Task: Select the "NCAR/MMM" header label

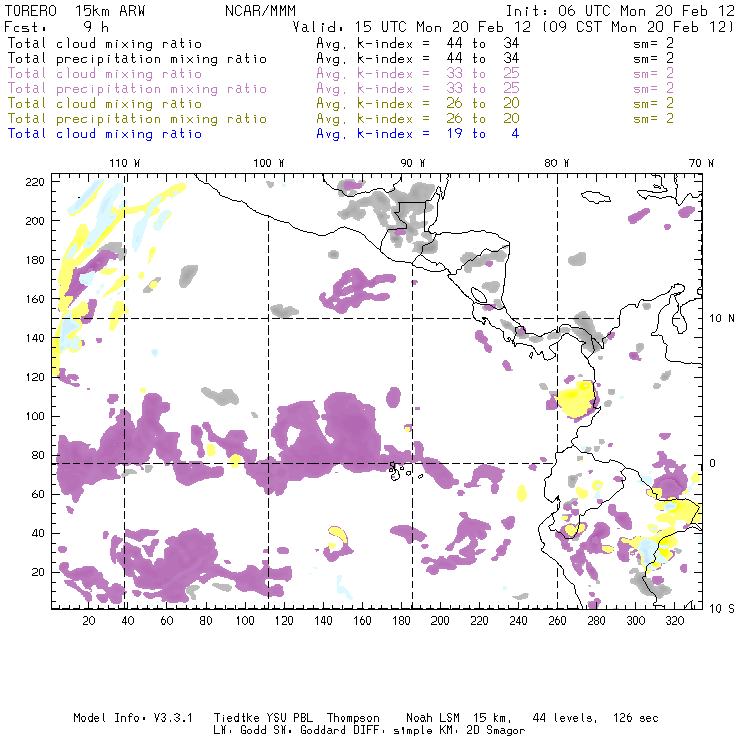Action: (260, 11)
